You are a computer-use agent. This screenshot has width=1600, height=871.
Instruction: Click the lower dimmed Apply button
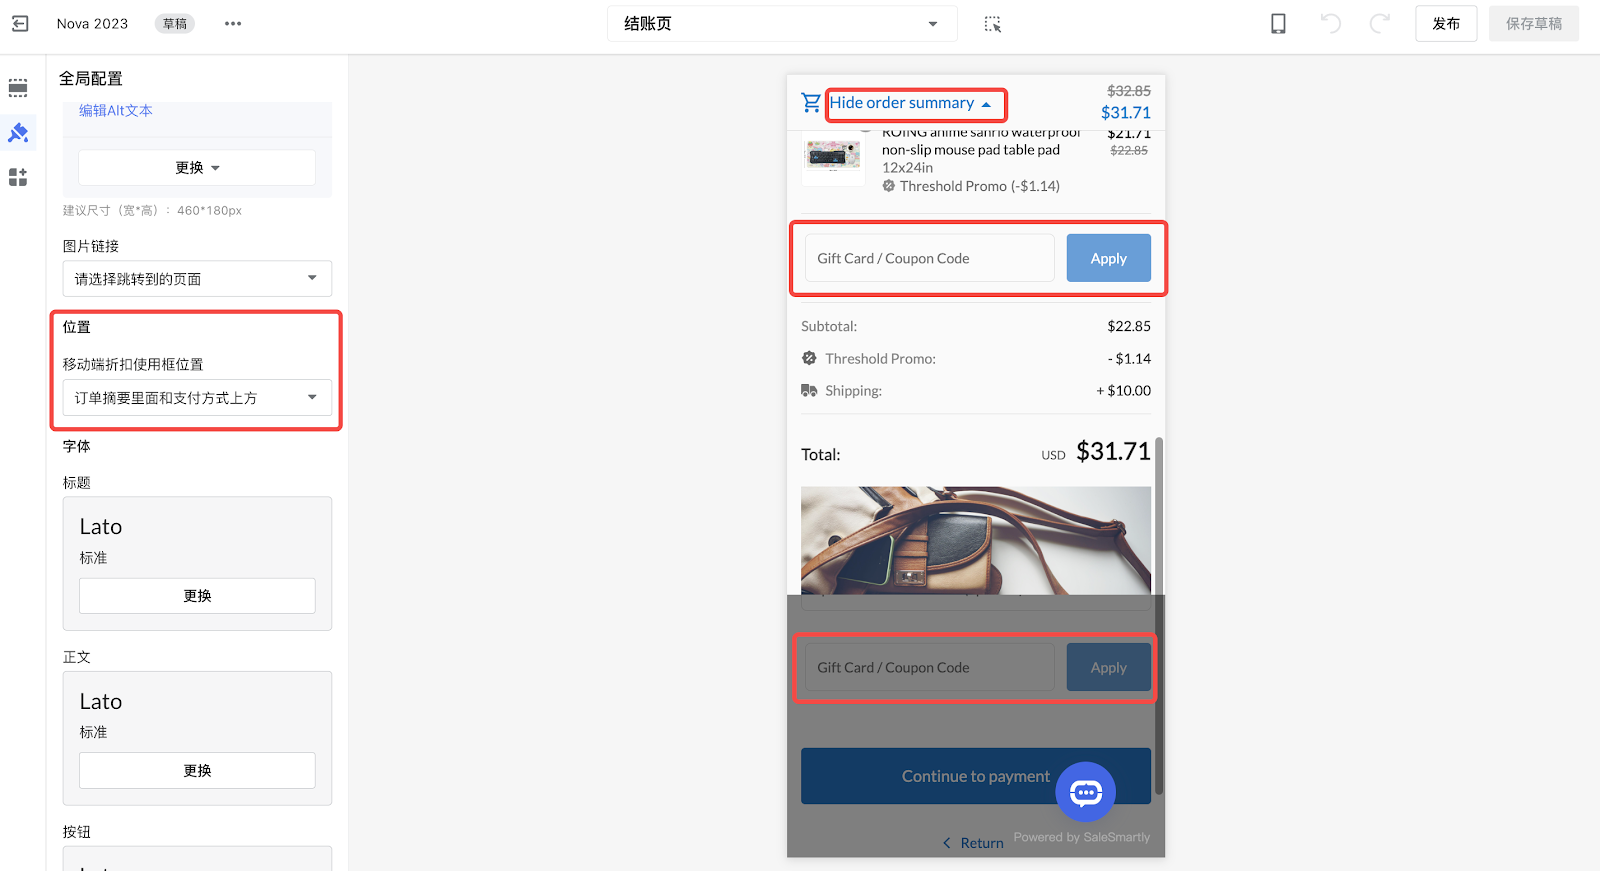click(x=1108, y=667)
